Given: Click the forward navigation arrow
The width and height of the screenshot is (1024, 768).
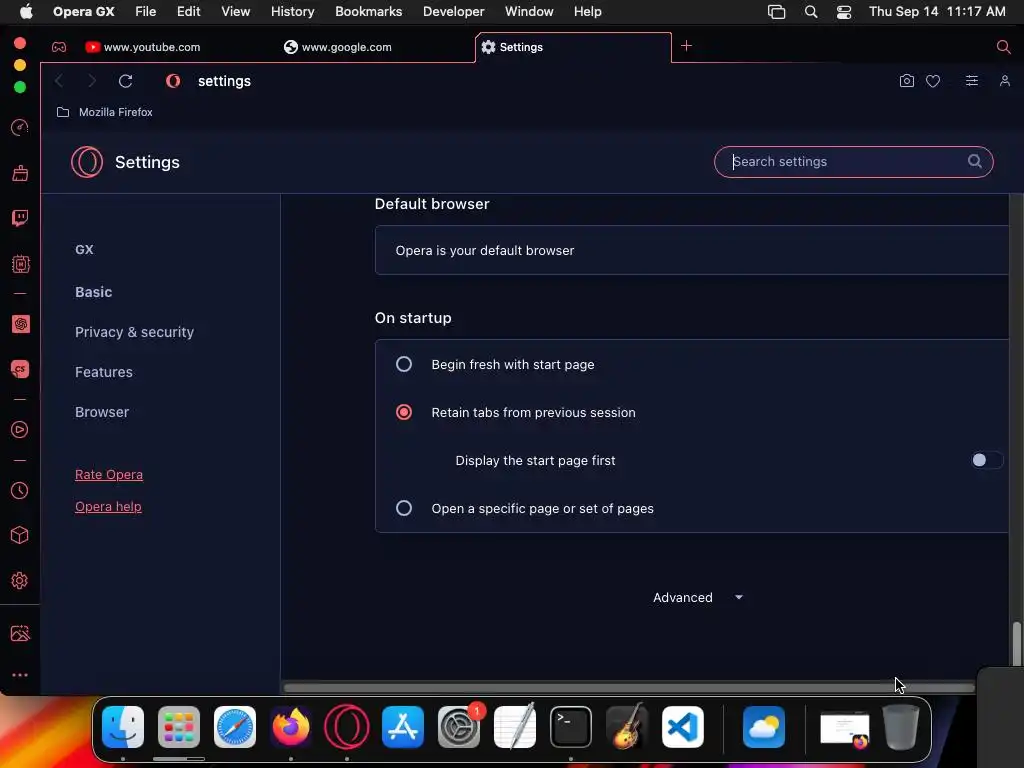Looking at the screenshot, I should click(x=91, y=81).
